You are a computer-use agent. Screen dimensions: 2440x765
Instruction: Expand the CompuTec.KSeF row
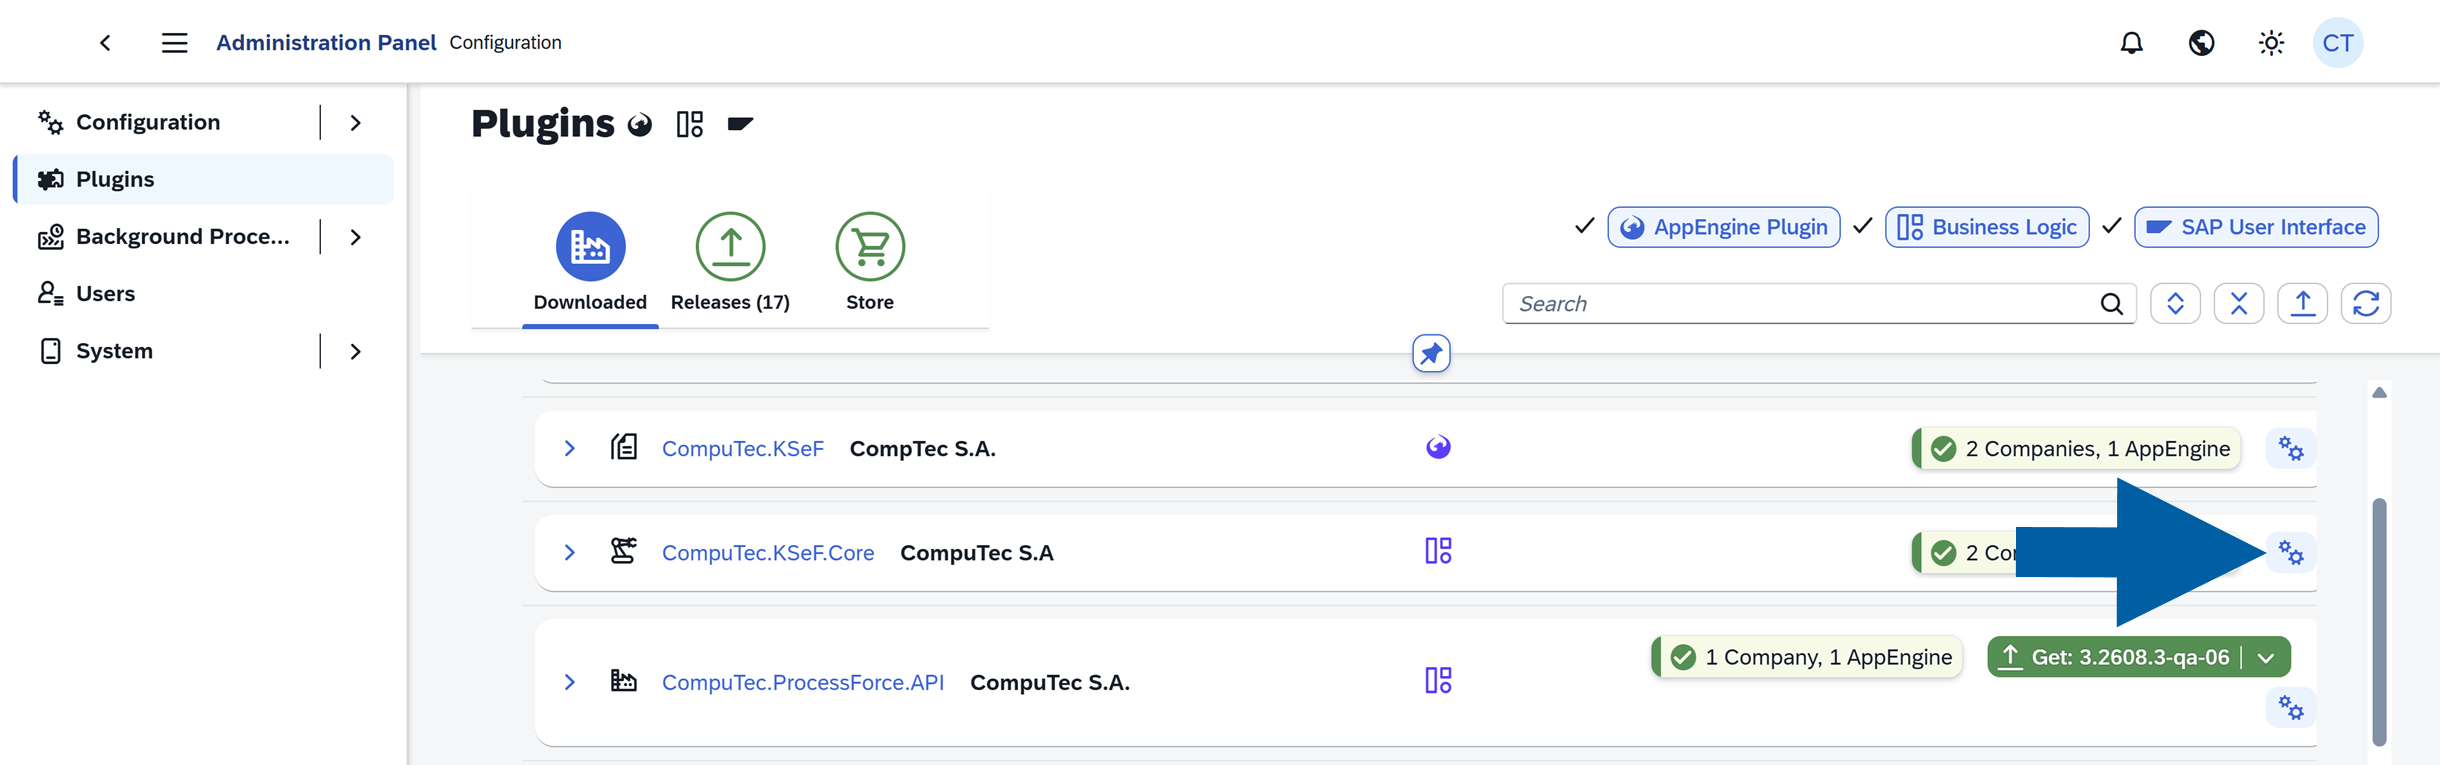[569, 449]
